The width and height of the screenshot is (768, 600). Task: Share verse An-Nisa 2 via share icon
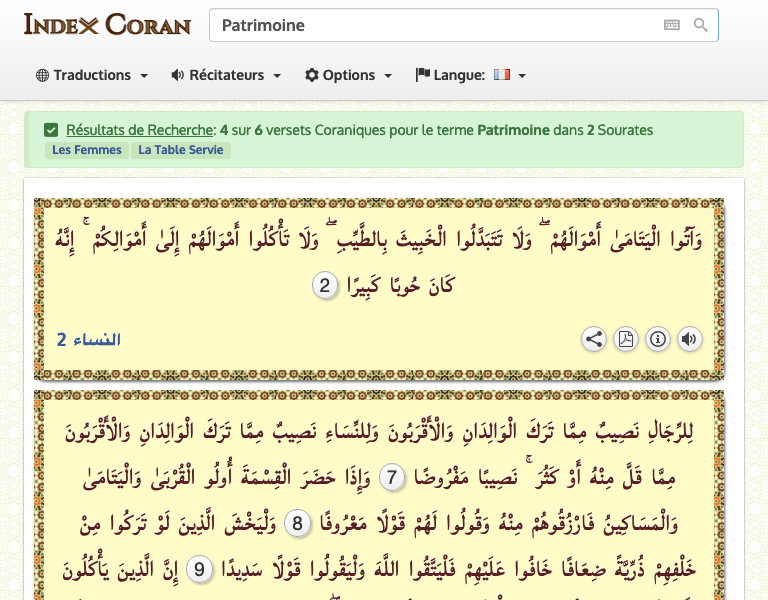(594, 339)
